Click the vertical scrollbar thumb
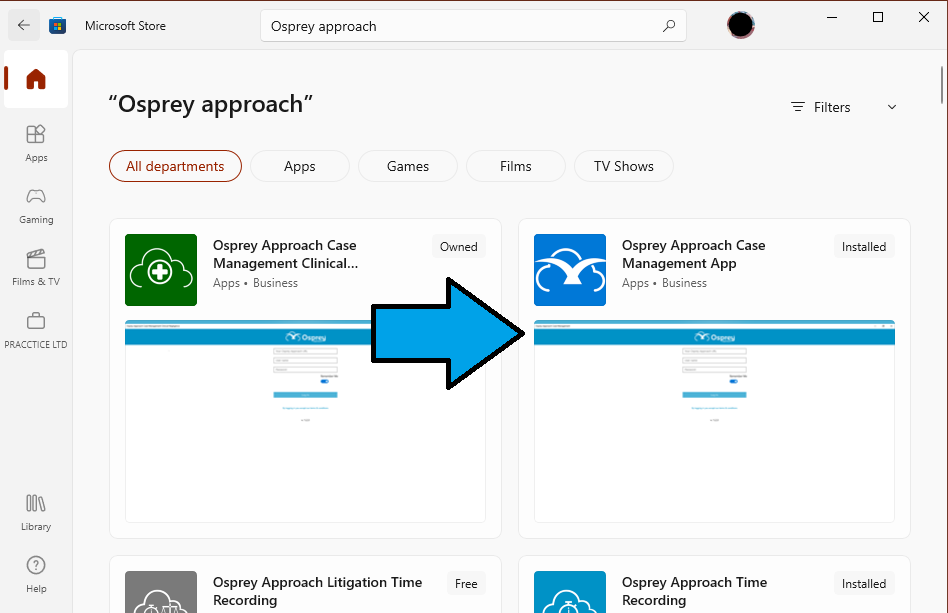The width and height of the screenshot is (948, 613). pyautogui.click(x=942, y=85)
